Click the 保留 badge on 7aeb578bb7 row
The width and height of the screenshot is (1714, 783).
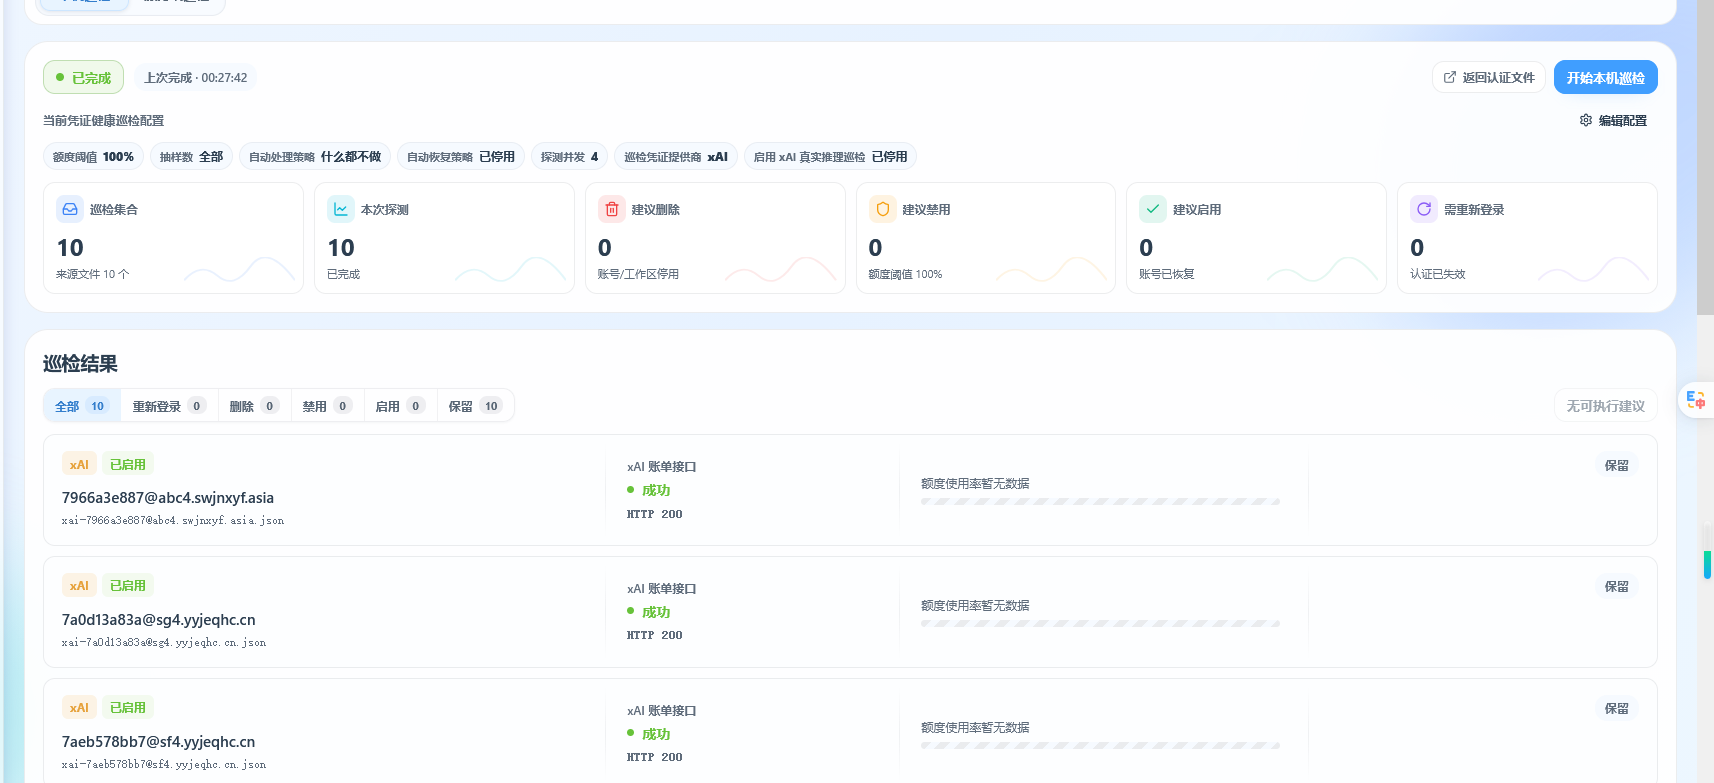coord(1617,709)
